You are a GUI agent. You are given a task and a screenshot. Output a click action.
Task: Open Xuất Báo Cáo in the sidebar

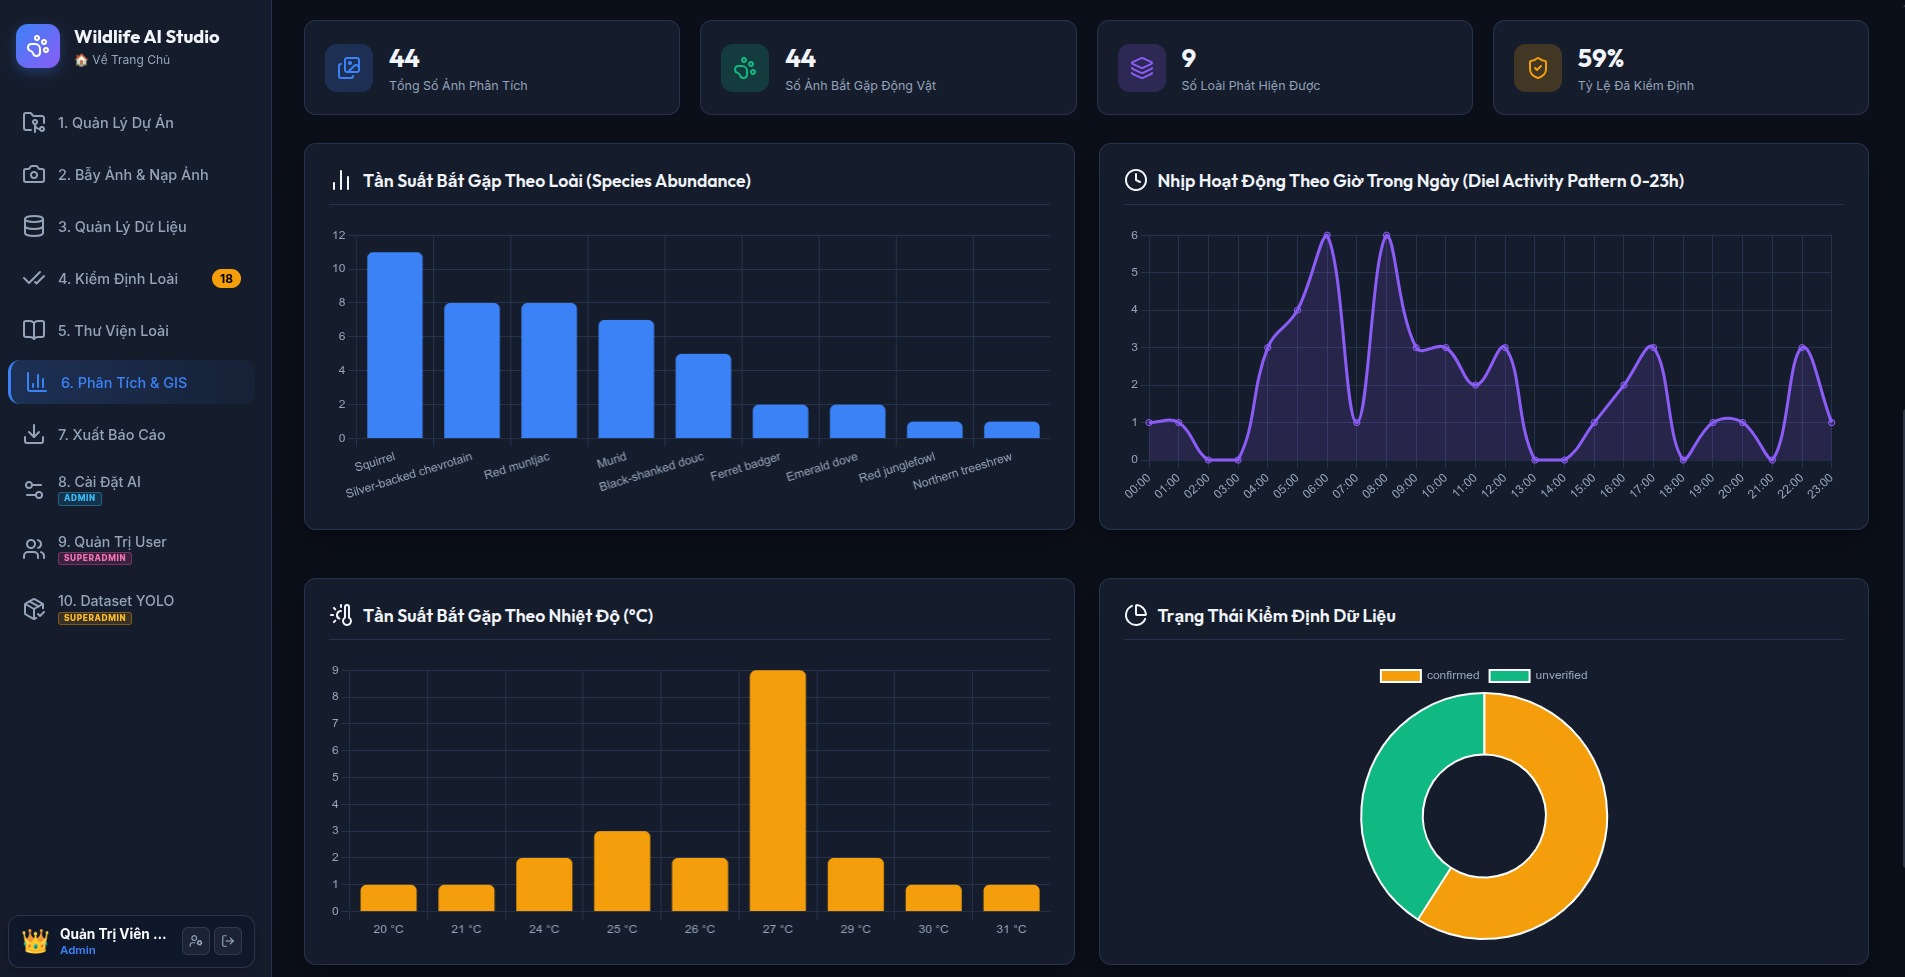pos(132,434)
